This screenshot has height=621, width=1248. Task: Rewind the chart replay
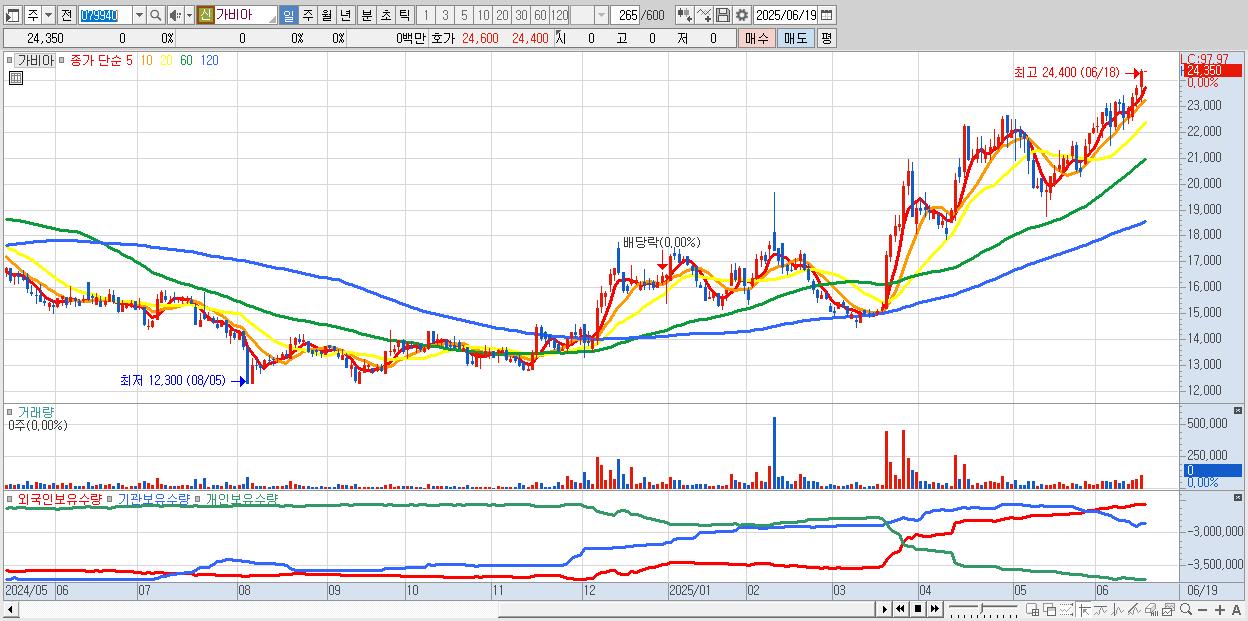pyautogui.click(x=900, y=609)
